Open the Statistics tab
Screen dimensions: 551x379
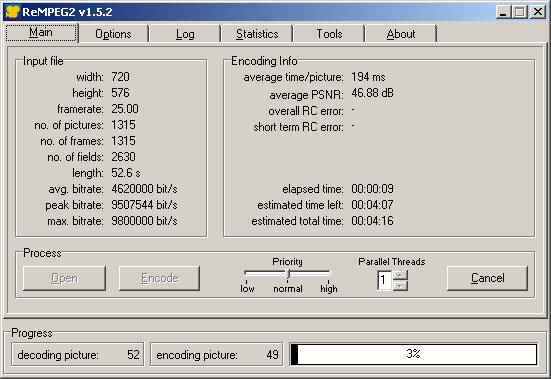257,34
